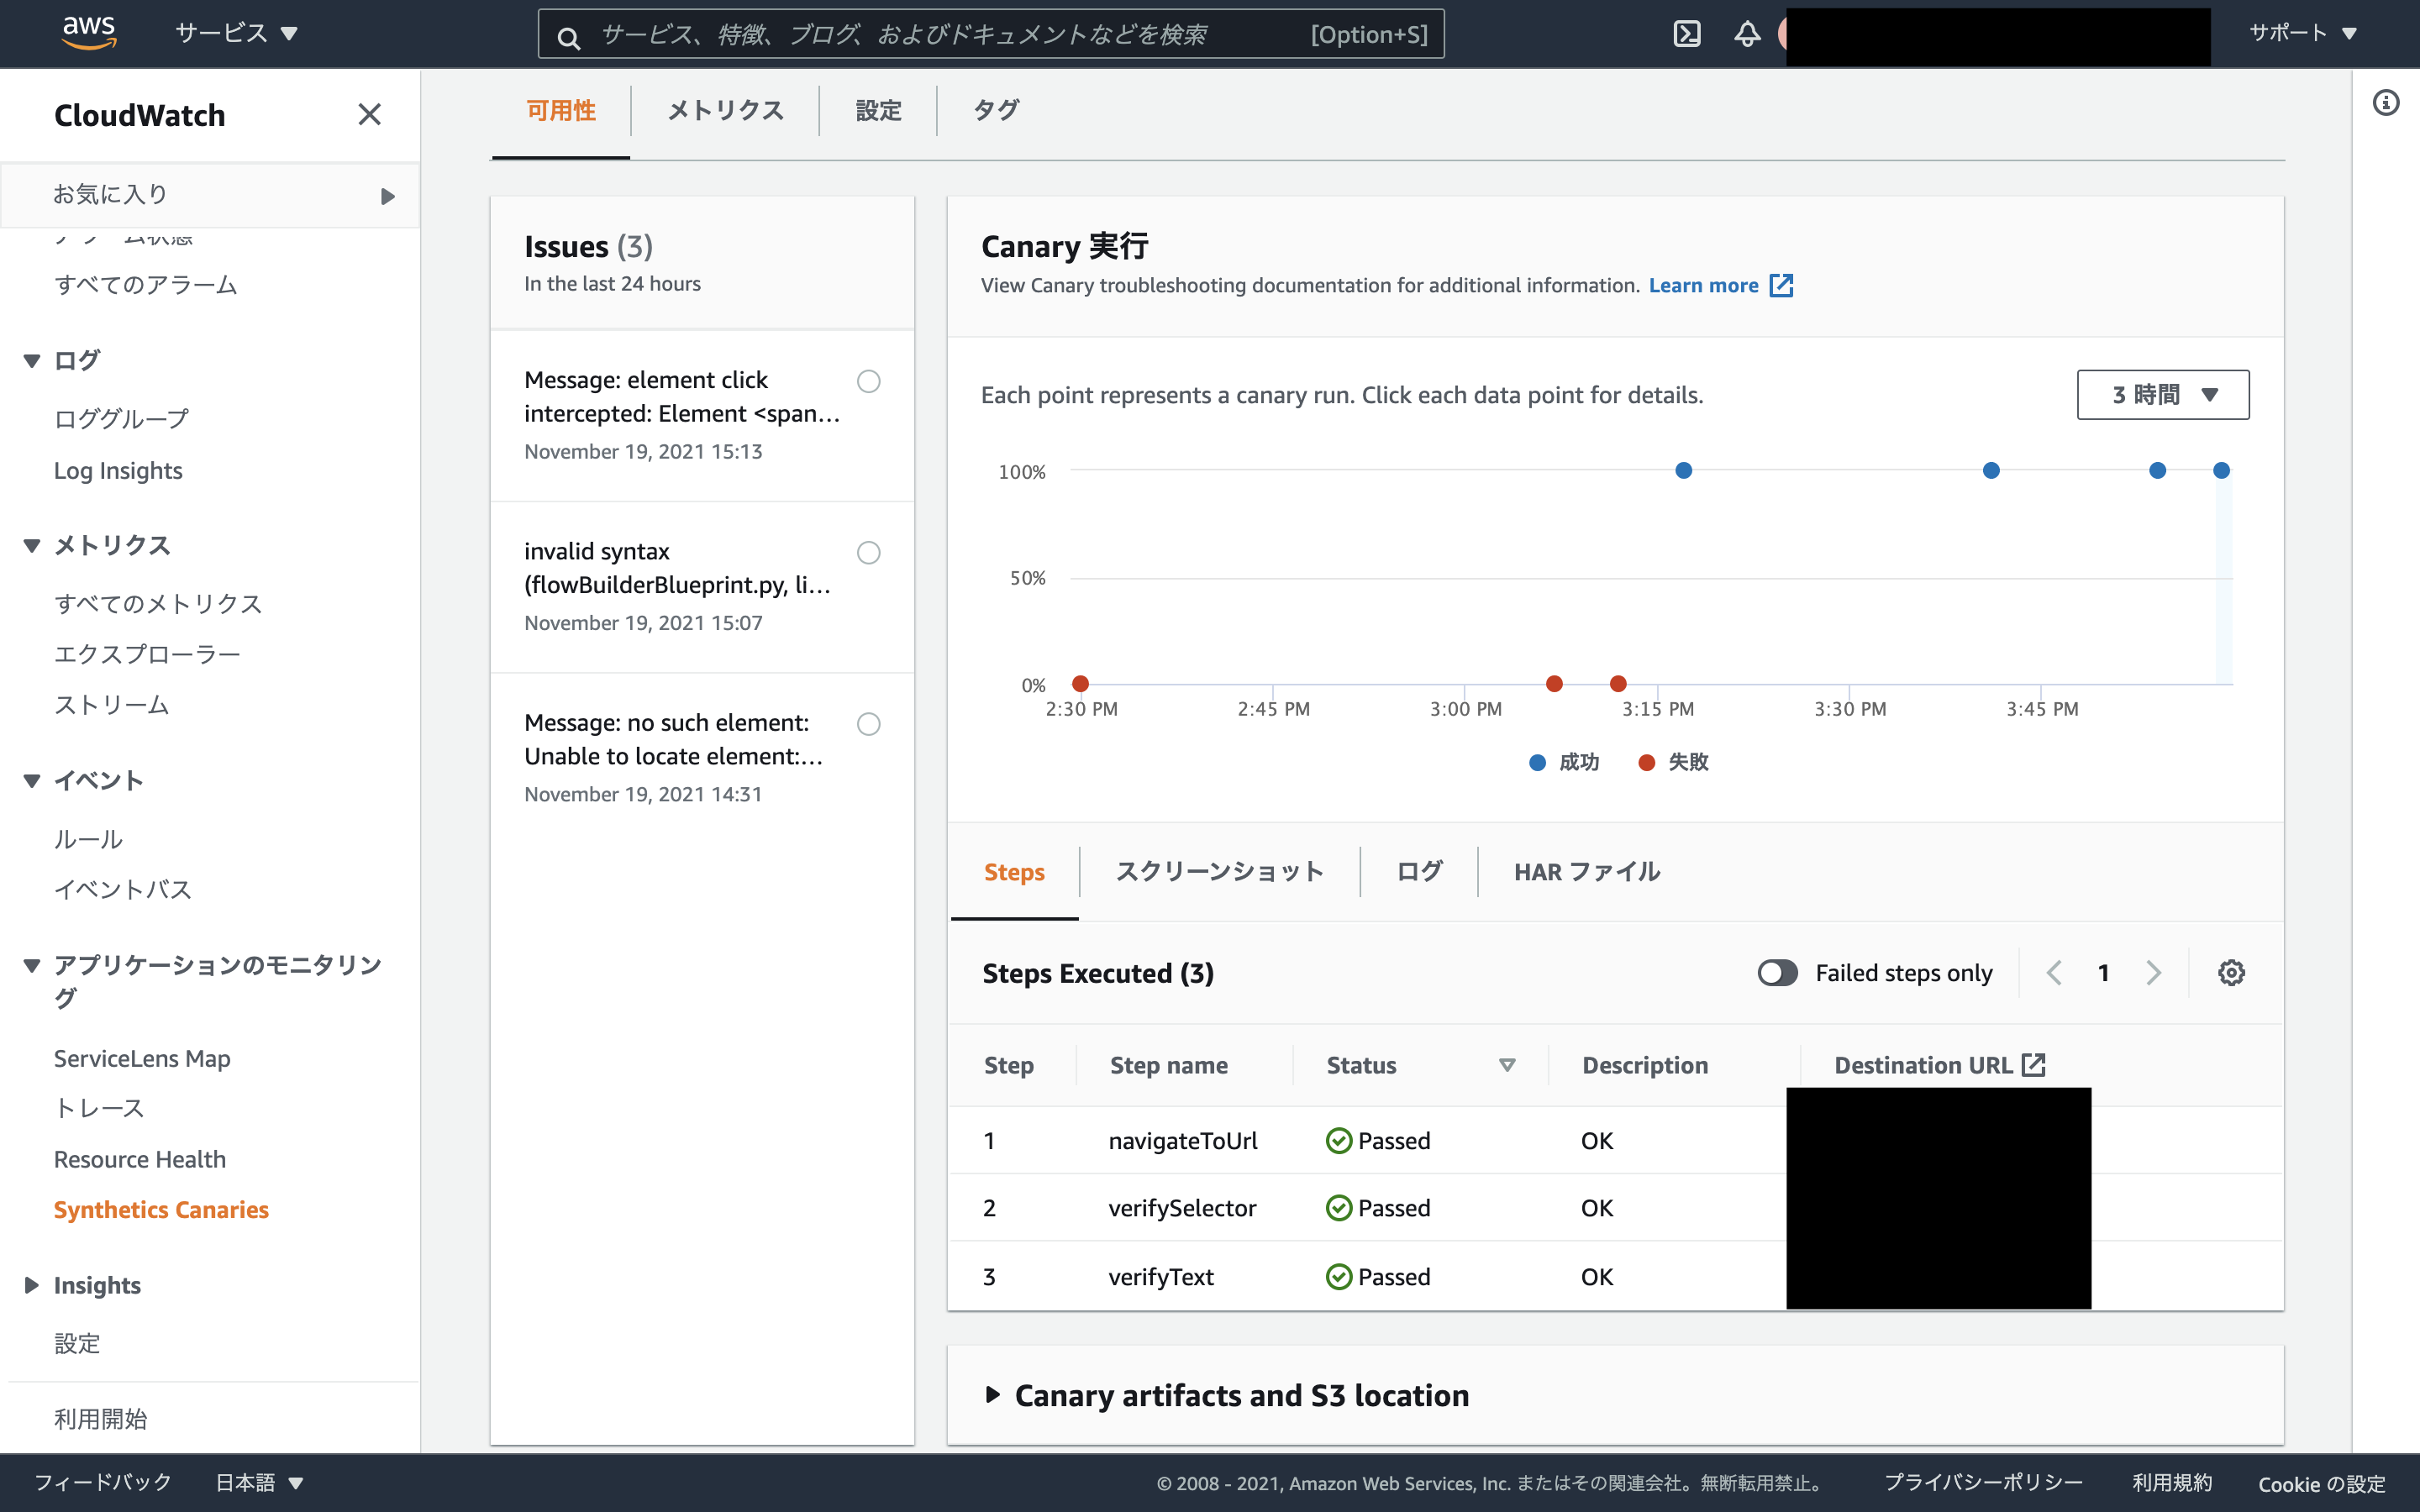
Task: Open the CloudShell terminal icon
Action: point(1686,34)
